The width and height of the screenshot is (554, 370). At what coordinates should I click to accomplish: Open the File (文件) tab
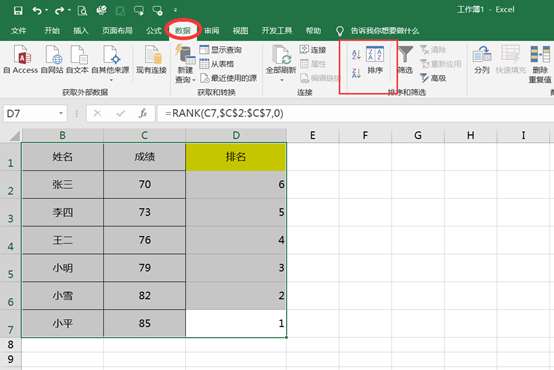(x=18, y=31)
